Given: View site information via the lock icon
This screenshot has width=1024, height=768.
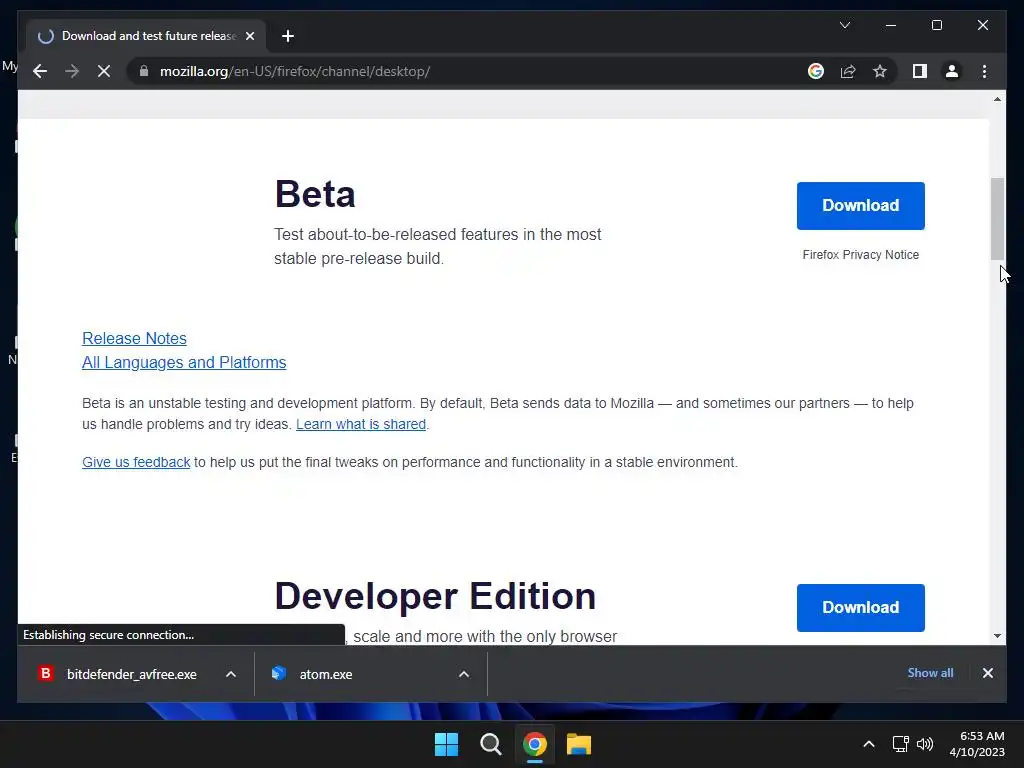Looking at the screenshot, I should point(144,71).
